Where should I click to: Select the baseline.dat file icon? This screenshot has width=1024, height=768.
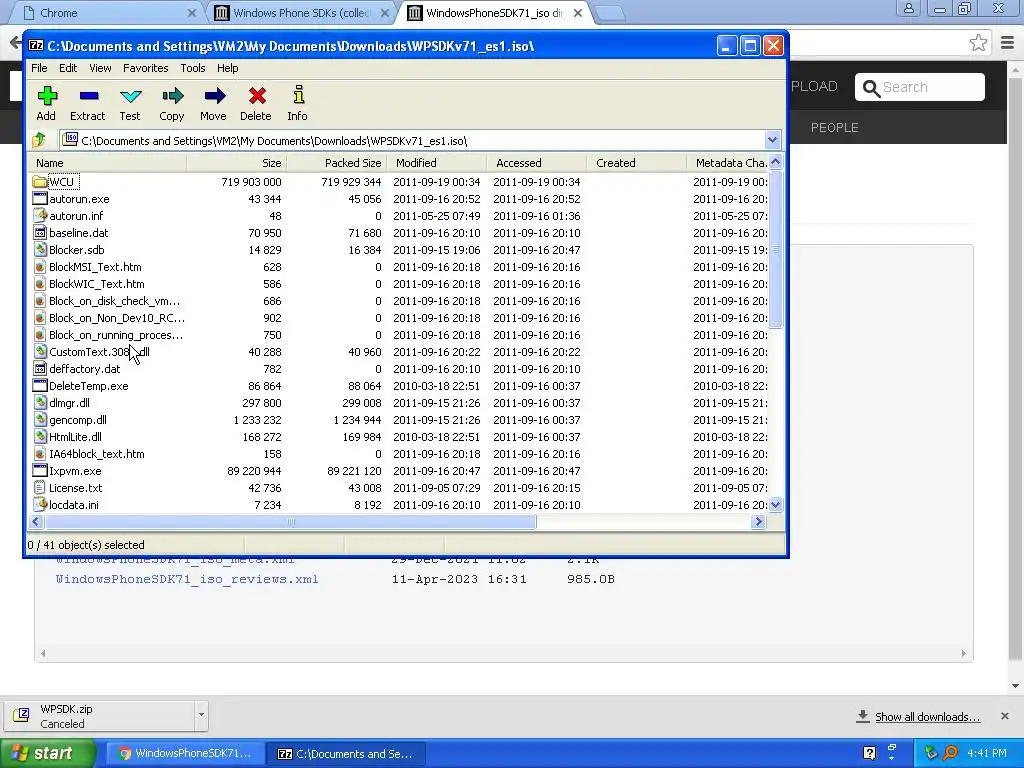[40, 232]
